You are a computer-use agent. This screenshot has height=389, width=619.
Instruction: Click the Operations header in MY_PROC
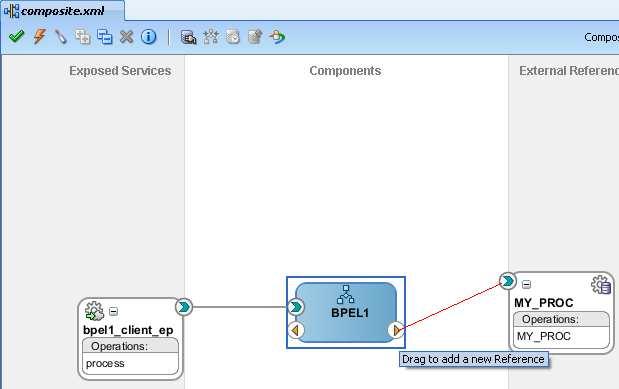pos(561,319)
